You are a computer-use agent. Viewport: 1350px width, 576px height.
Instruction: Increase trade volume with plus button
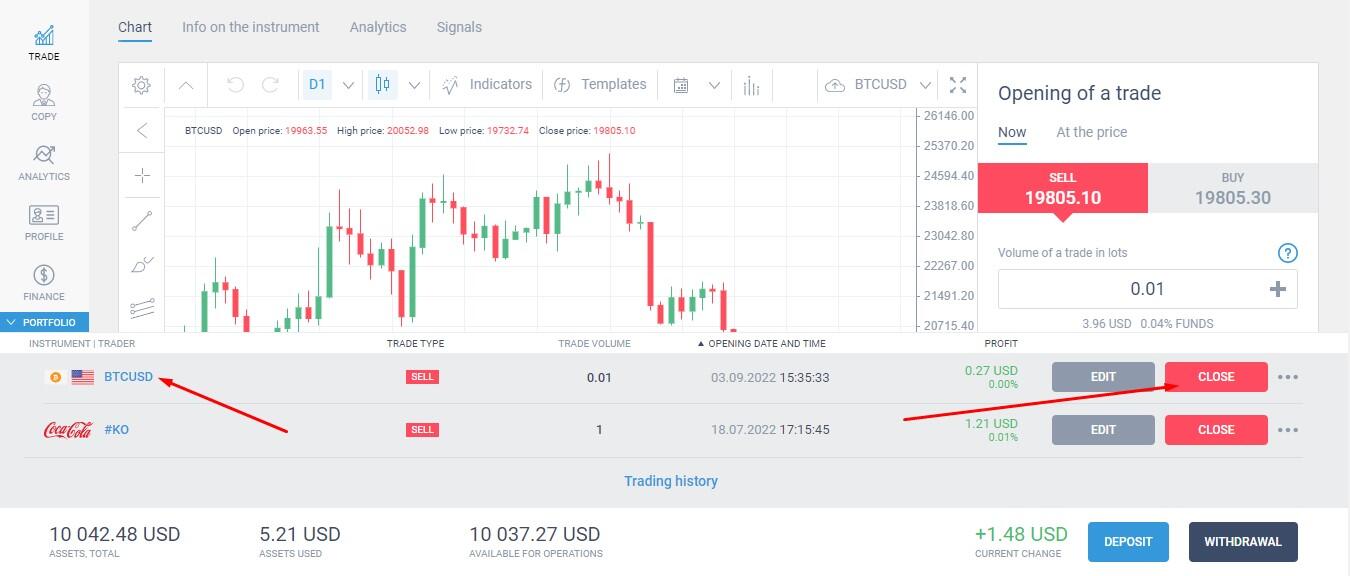click(x=1277, y=289)
